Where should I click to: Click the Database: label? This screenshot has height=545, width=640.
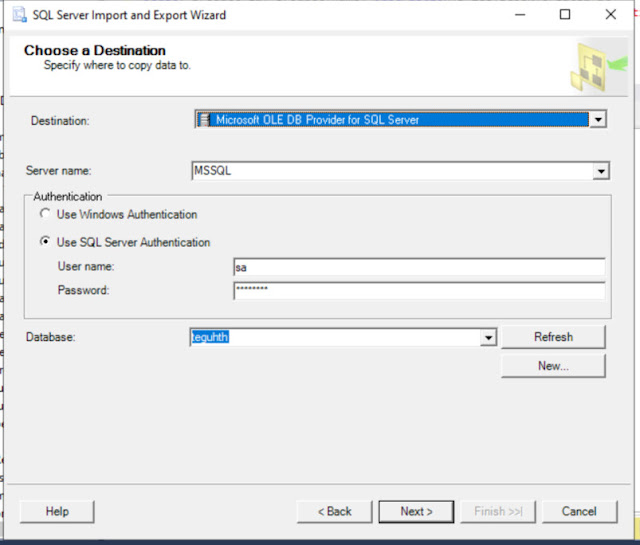coord(51,337)
